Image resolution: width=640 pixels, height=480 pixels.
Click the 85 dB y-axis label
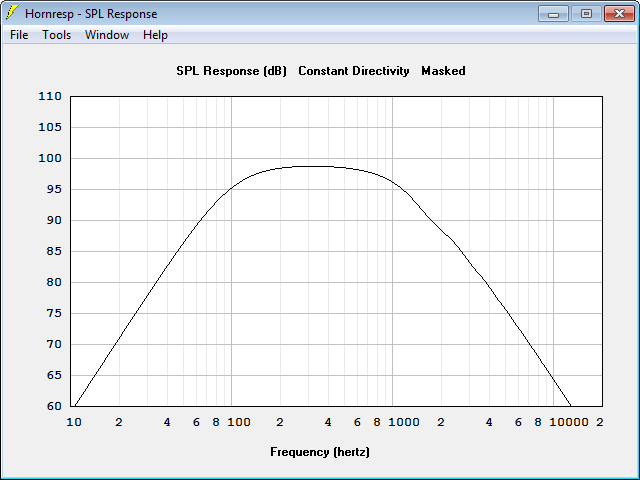click(x=53, y=251)
